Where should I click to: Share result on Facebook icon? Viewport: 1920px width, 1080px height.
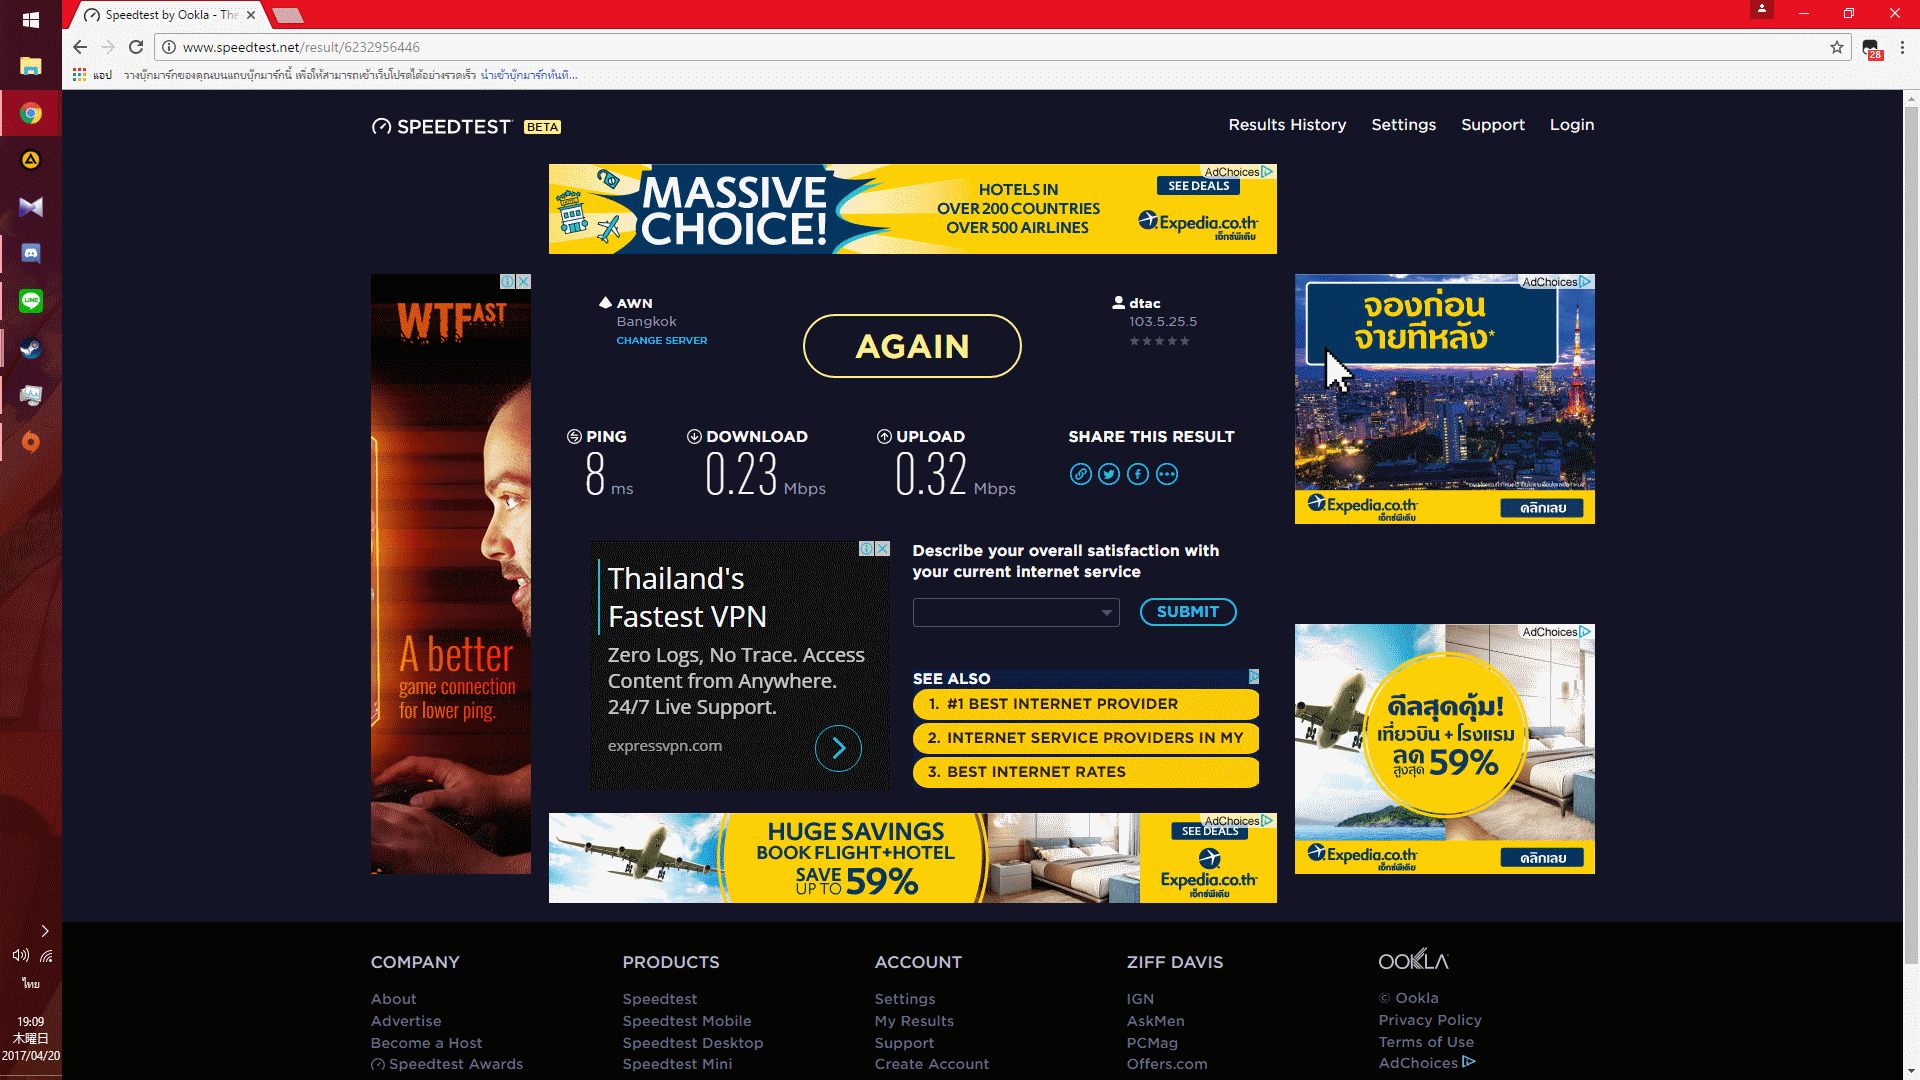click(x=1138, y=474)
